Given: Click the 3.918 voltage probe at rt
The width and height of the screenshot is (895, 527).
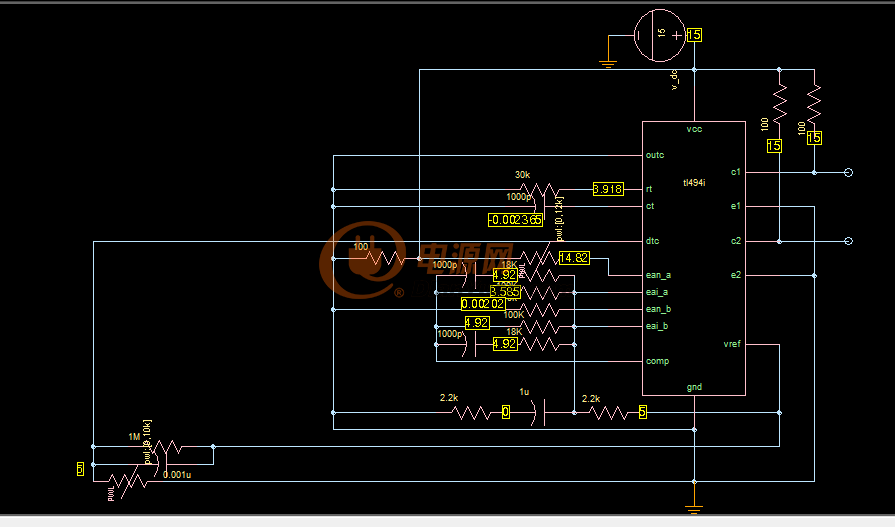Looking at the screenshot, I should (608, 189).
